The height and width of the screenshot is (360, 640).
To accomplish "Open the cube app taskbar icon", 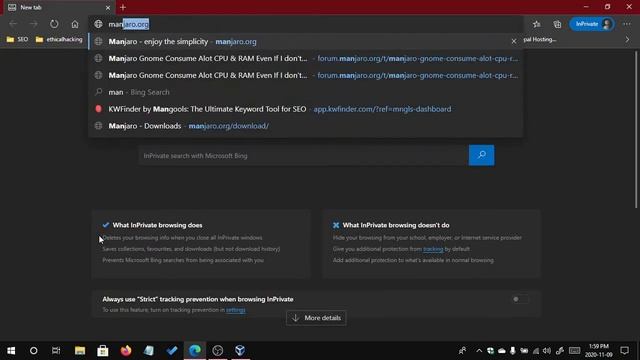I will tap(240, 351).
